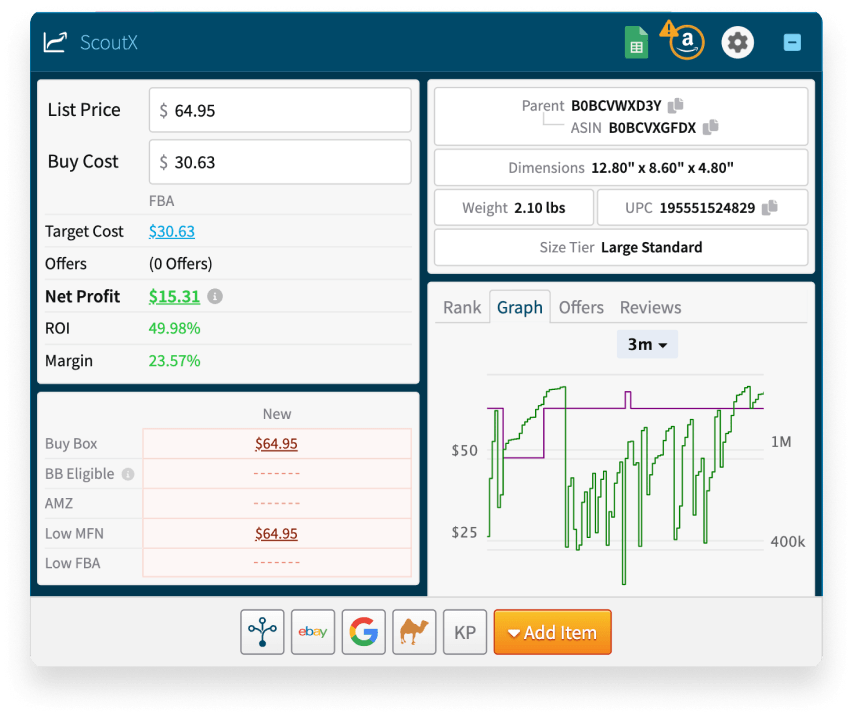
Task: Search the product on Google
Action: (x=363, y=632)
